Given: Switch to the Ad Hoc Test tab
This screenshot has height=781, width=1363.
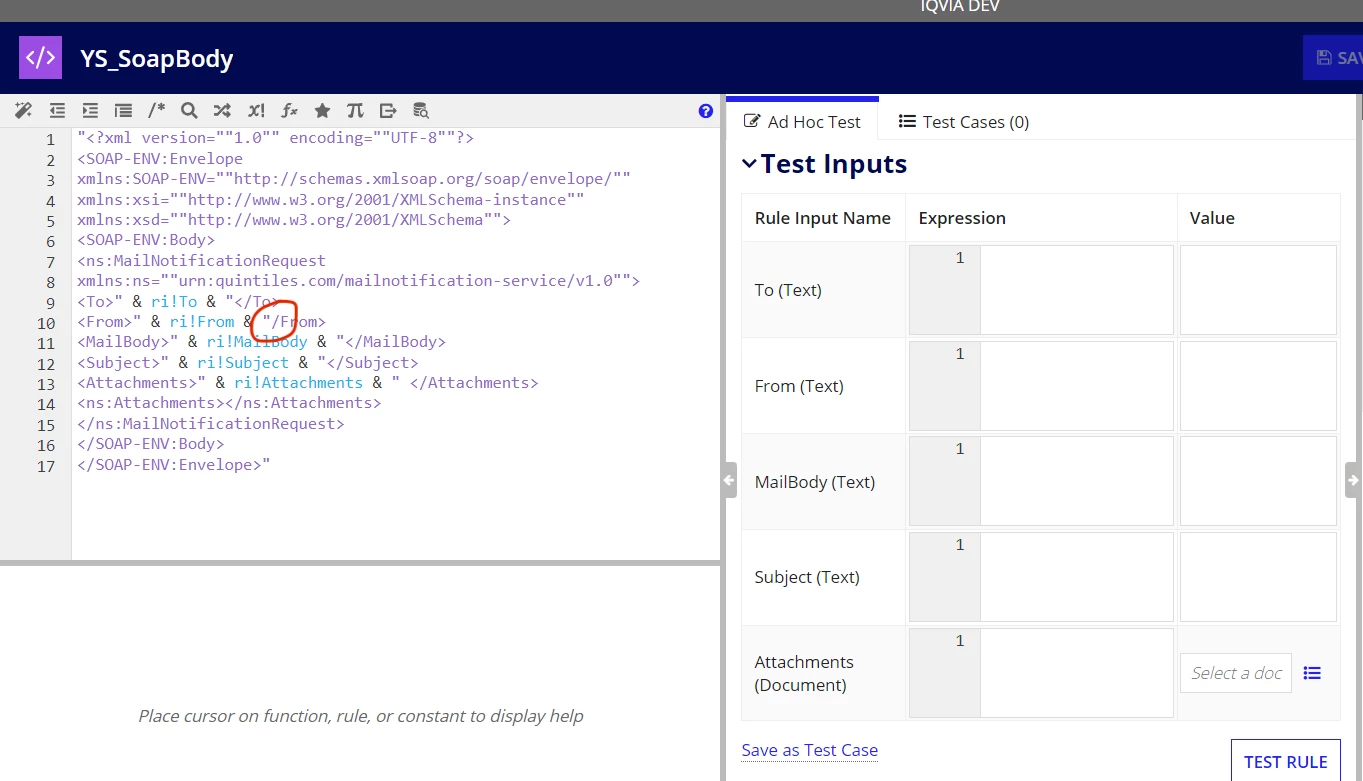Looking at the screenshot, I should 802,122.
